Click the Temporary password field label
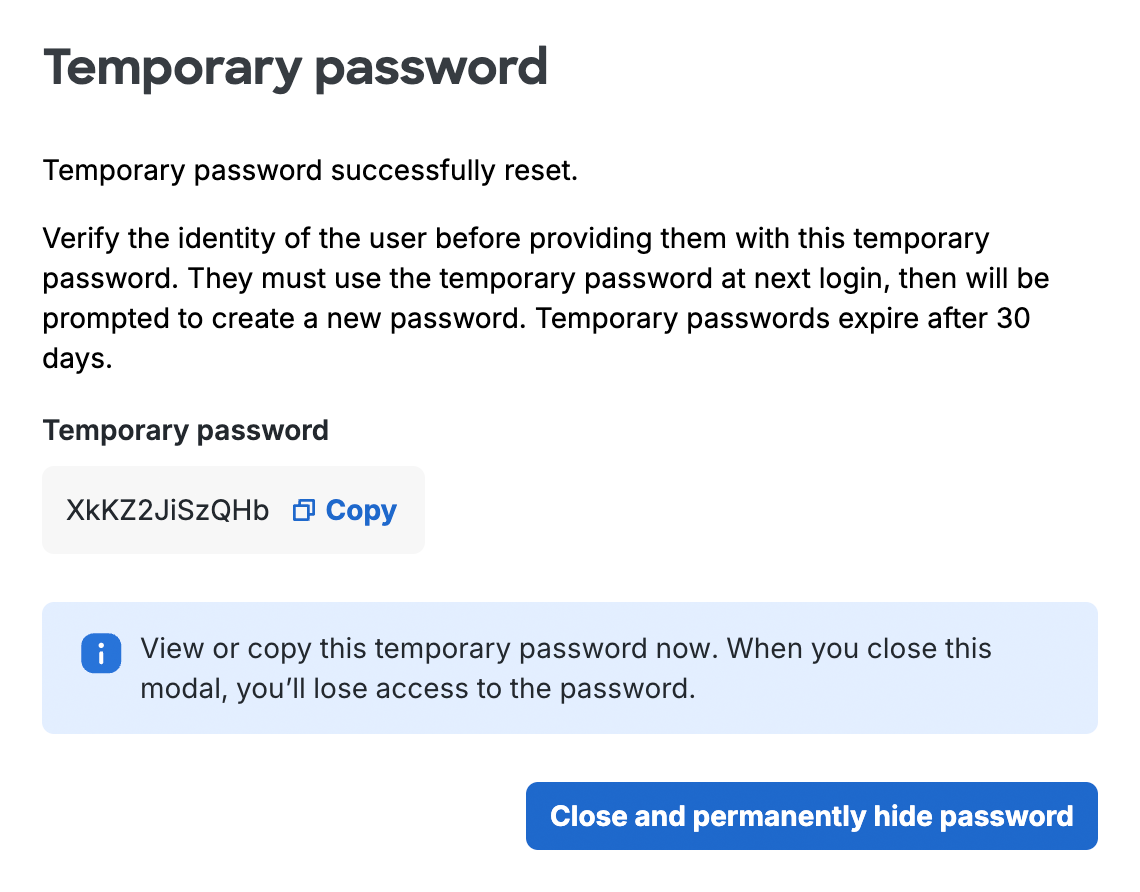 pos(185,430)
